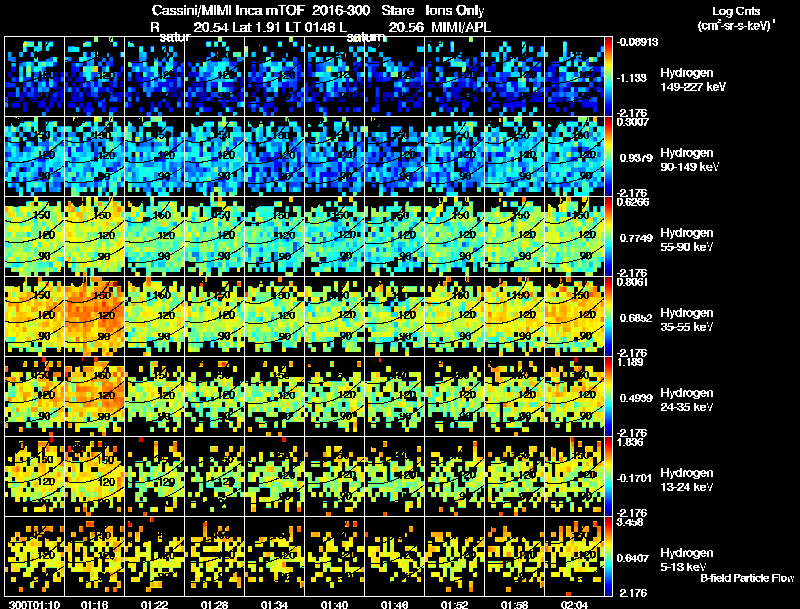Image resolution: width=800 pixels, height=609 pixels.
Task: Click the '01:58' time label
Action: point(515,604)
